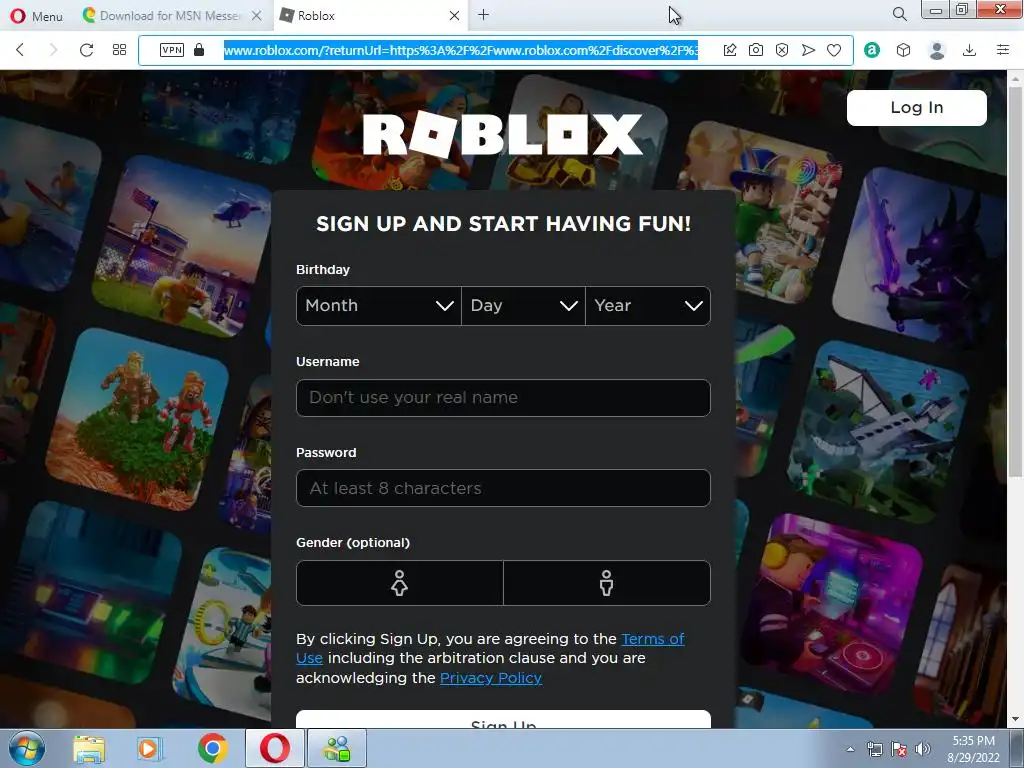
Task: Close the Roblox tab
Action: point(455,16)
